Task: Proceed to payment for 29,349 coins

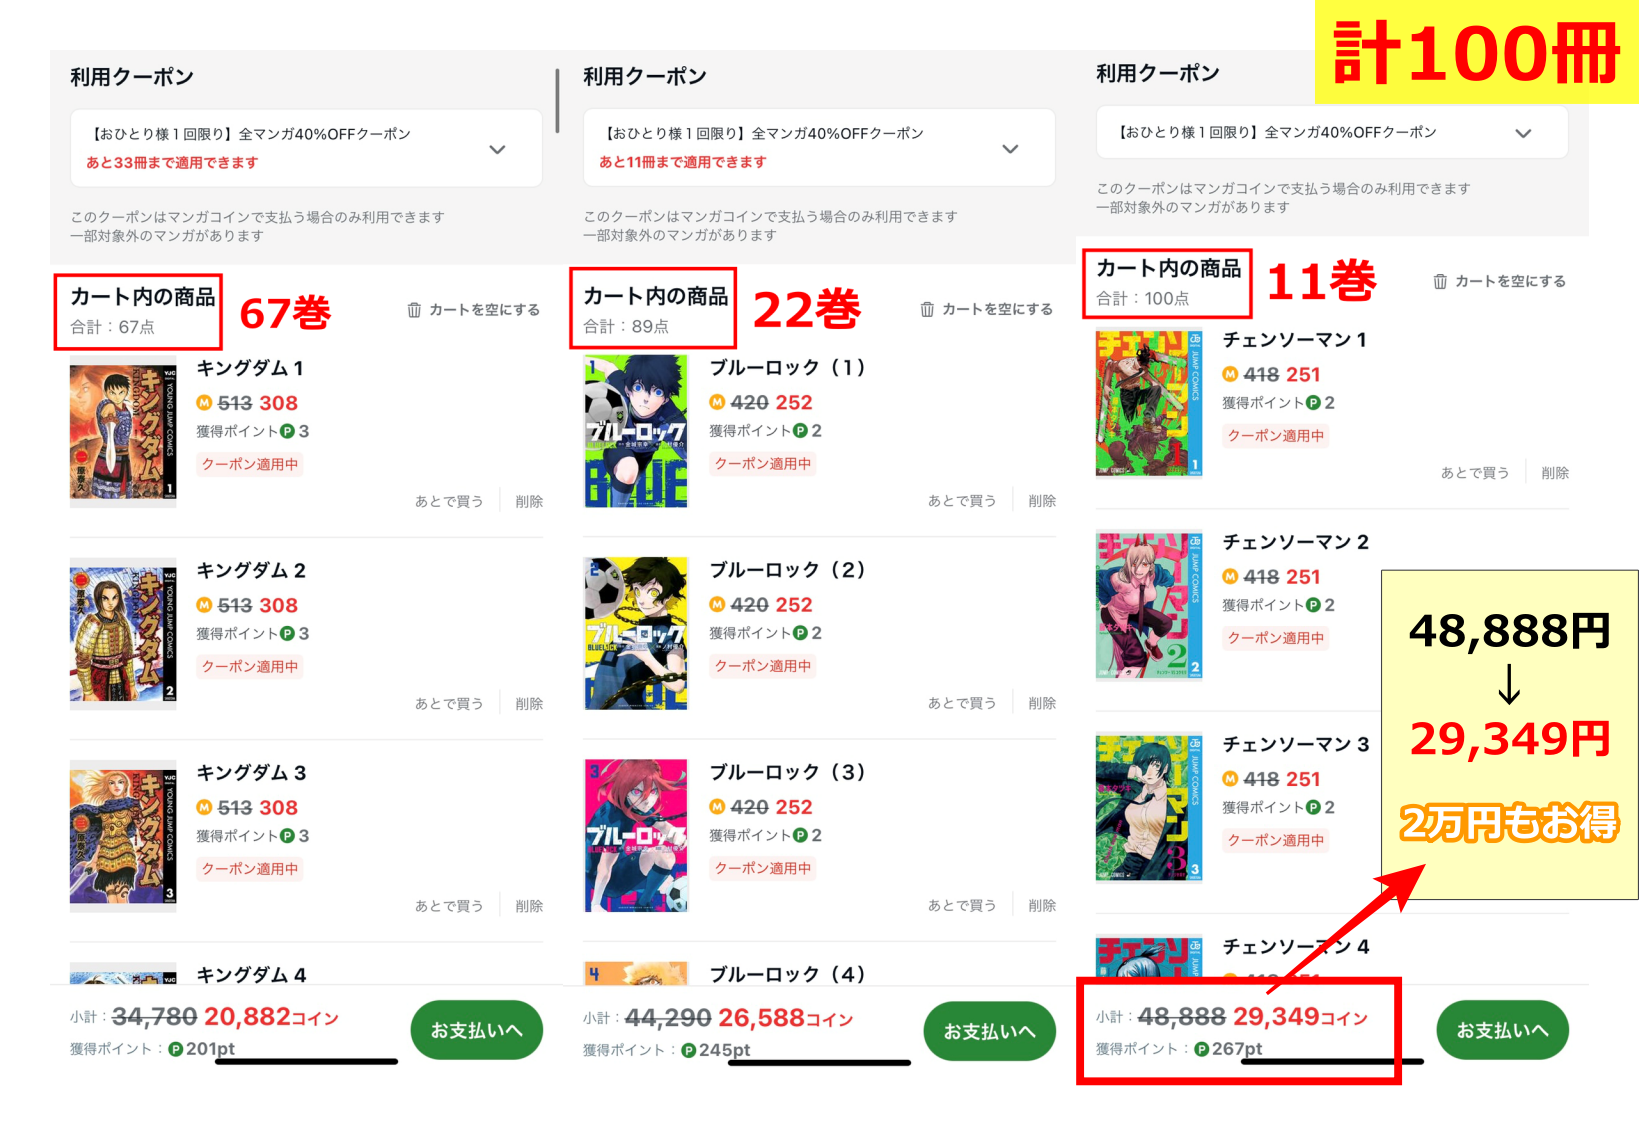Action: (x=1502, y=1030)
